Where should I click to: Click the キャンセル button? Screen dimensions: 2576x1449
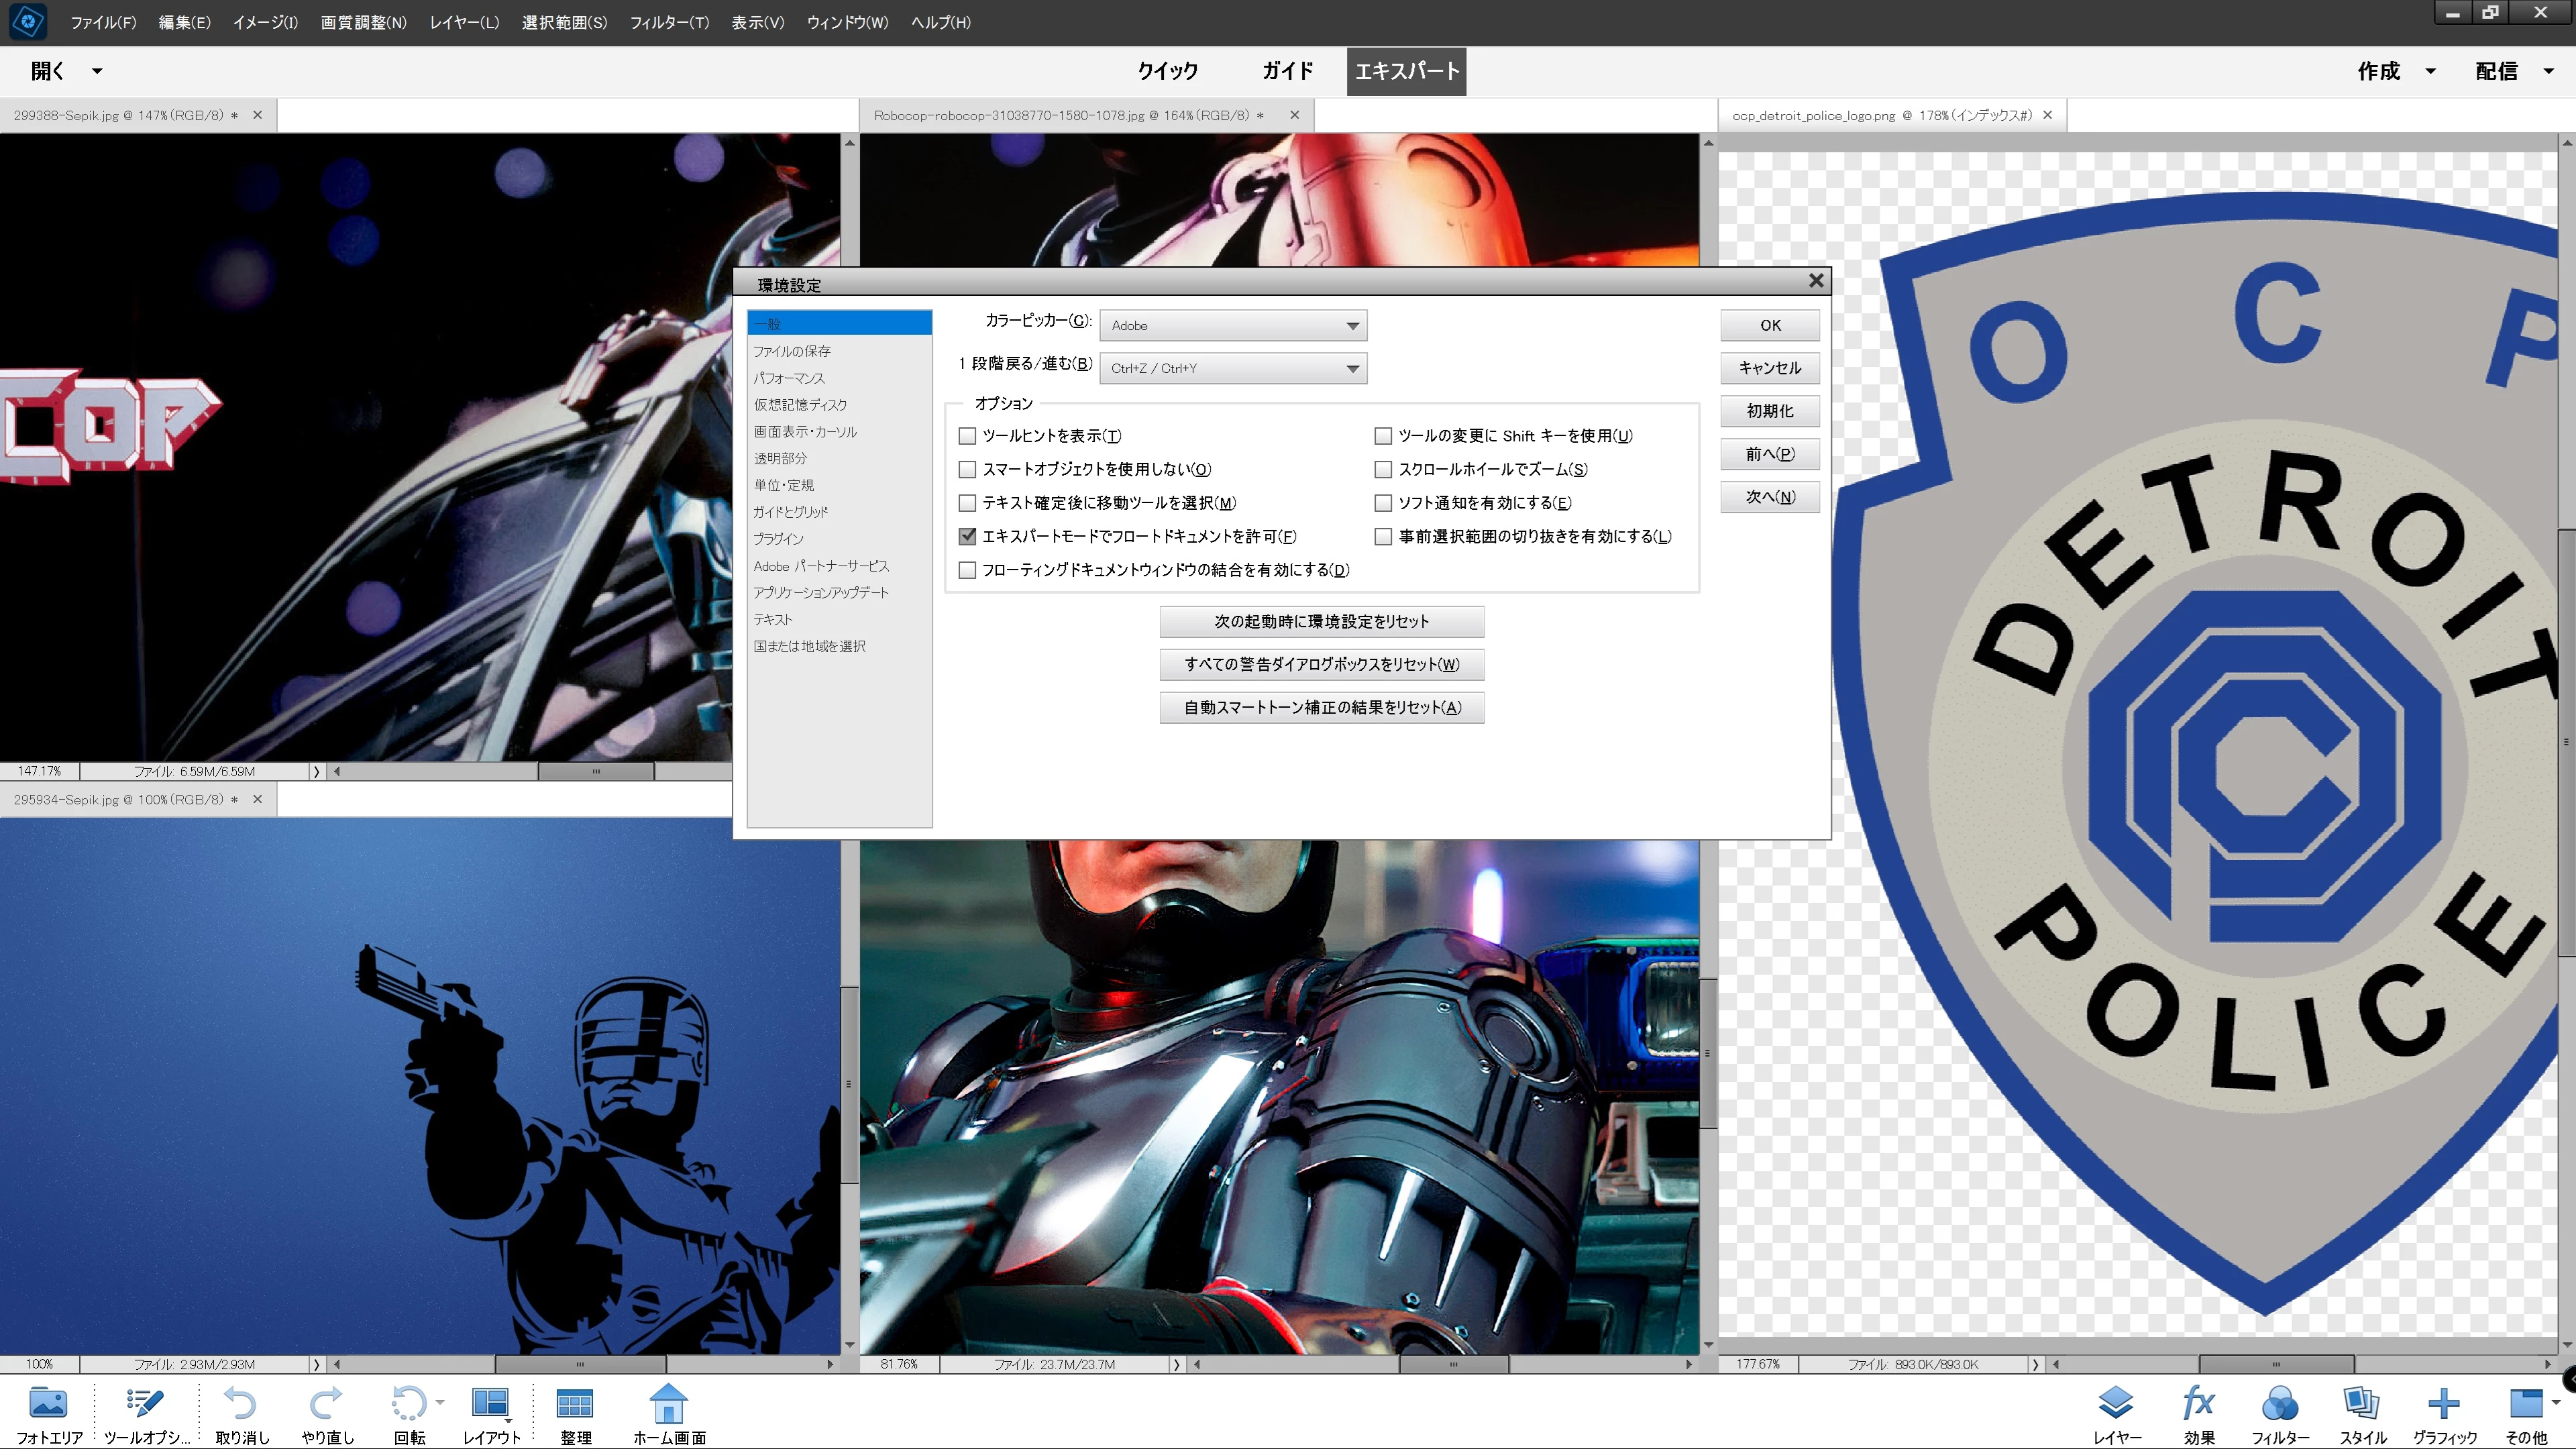pyautogui.click(x=1769, y=368)
